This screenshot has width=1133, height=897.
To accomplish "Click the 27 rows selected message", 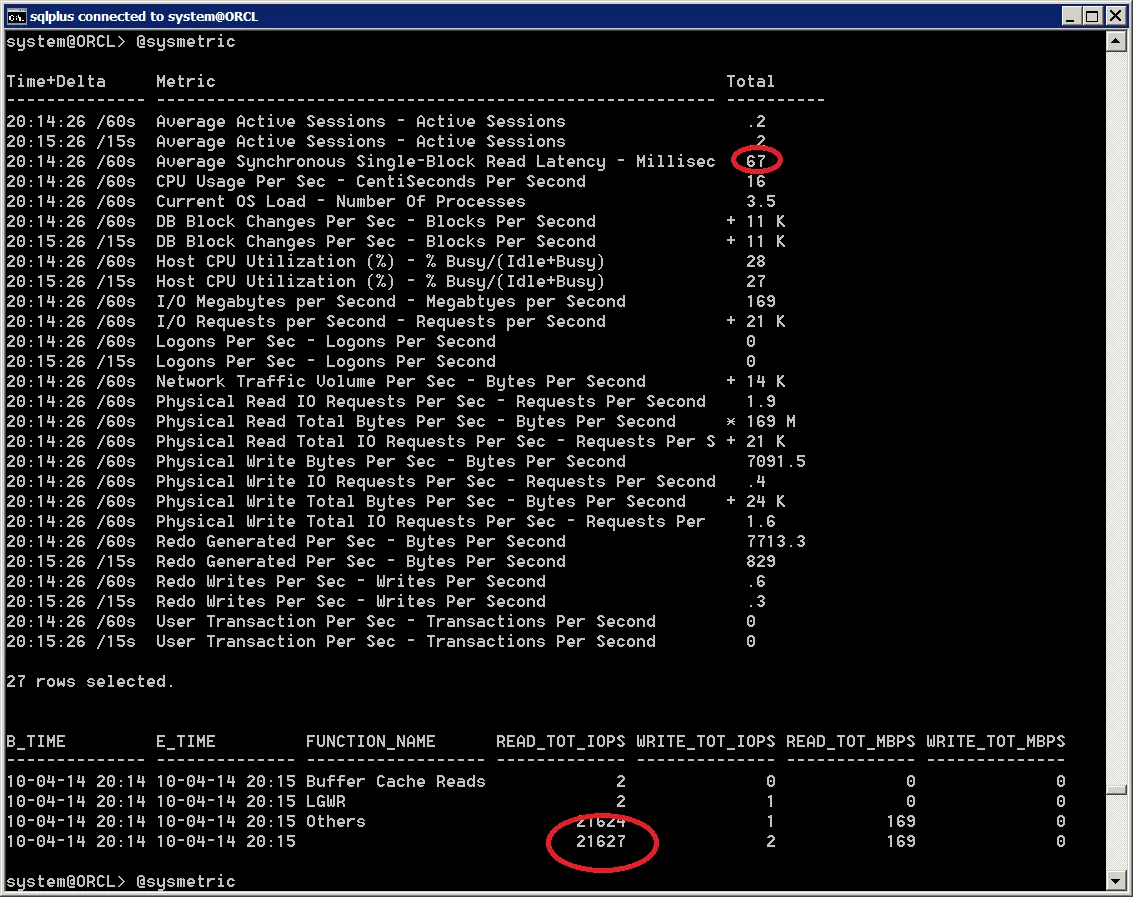I will pyautogui.click(x=90, y=682).
